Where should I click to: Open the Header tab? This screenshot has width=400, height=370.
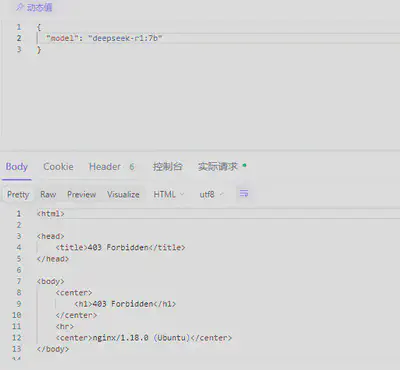[x=105, y=166]
